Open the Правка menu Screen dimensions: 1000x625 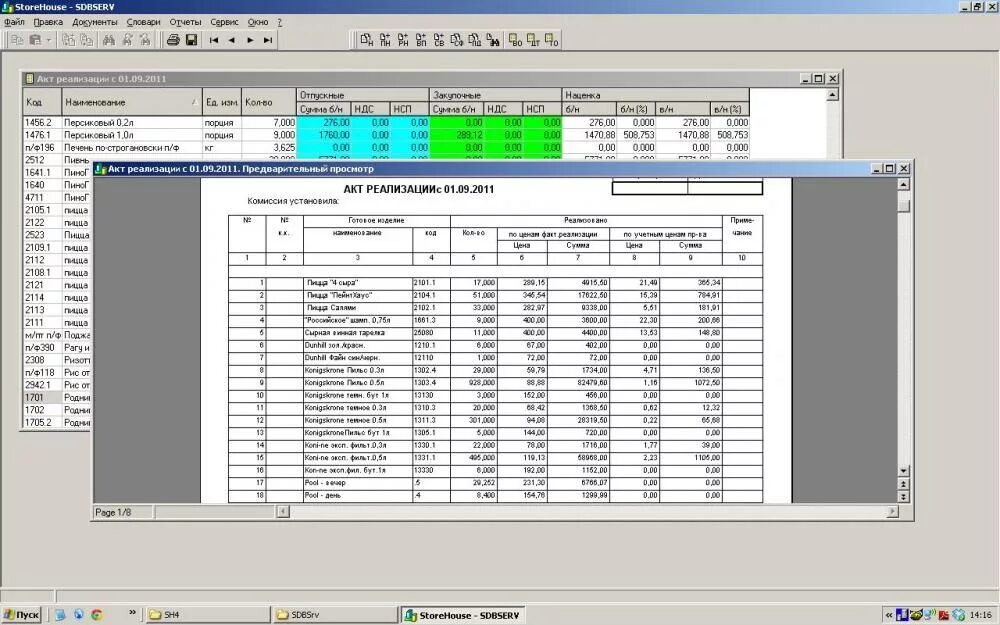point(48,22)
